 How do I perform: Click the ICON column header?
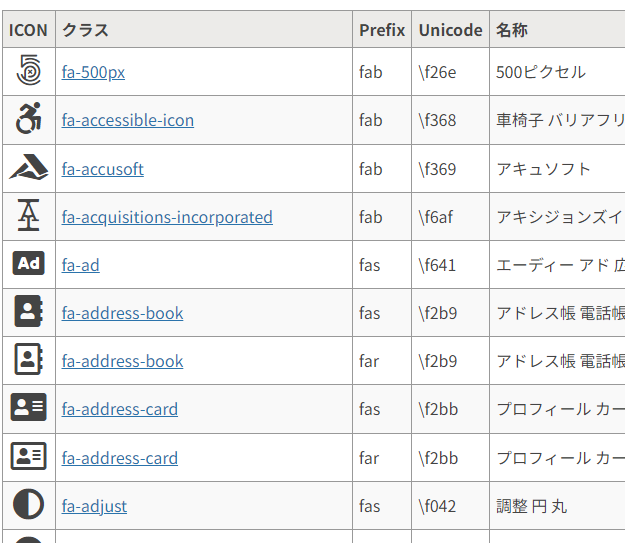coord(29,30)
